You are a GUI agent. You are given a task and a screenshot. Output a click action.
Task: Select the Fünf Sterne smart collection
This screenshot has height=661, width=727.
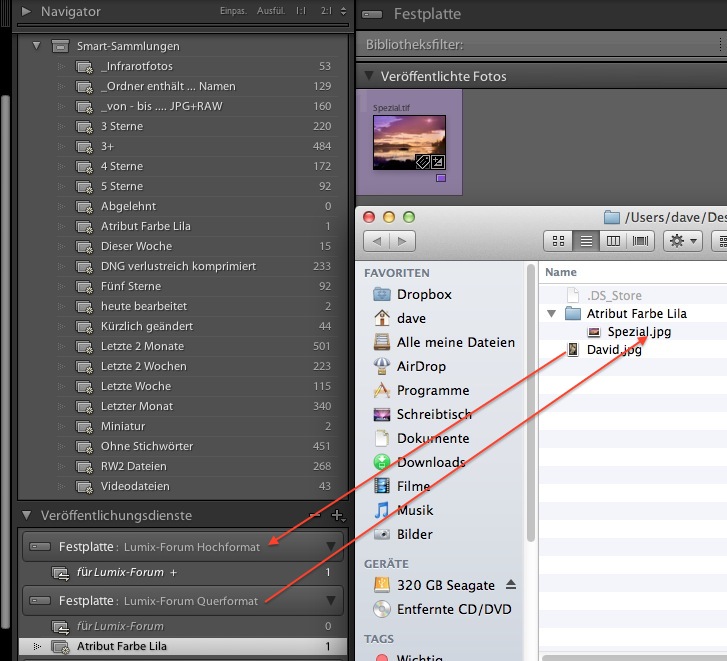(x=130, y=286)
